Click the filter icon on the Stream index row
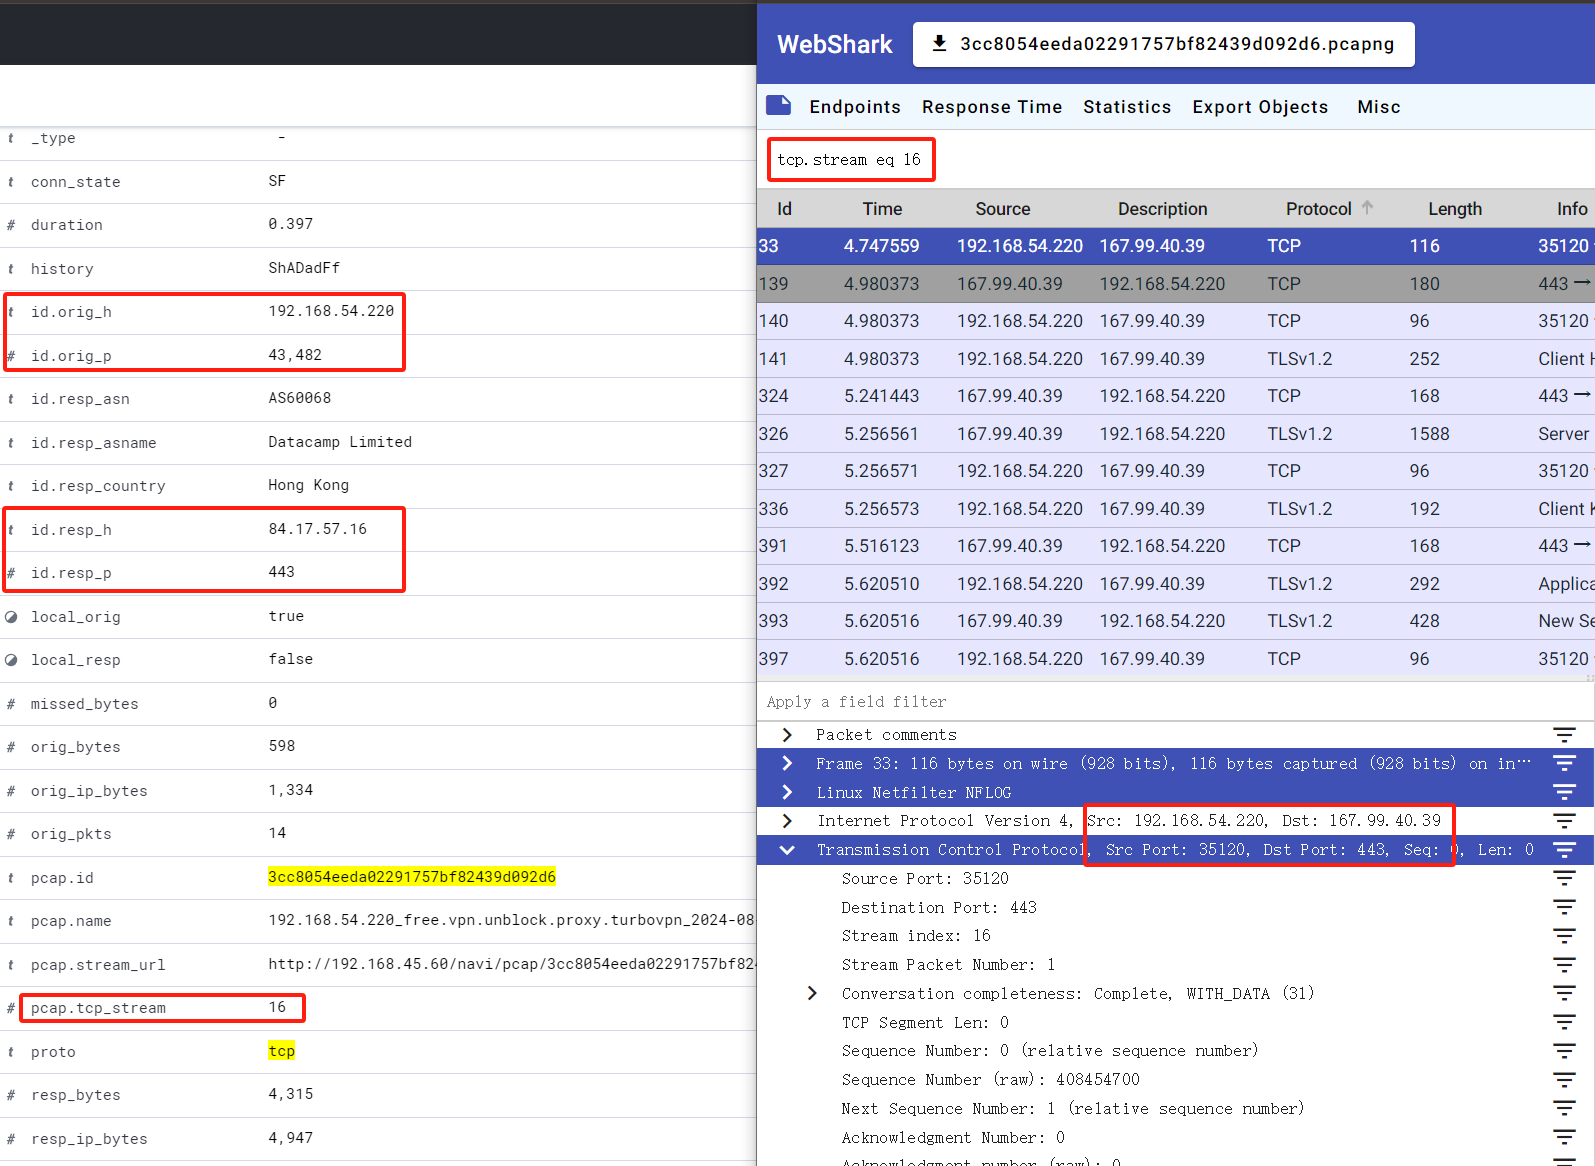Viewport: 1595px width, 1166px height. [x=1564, y=936]
